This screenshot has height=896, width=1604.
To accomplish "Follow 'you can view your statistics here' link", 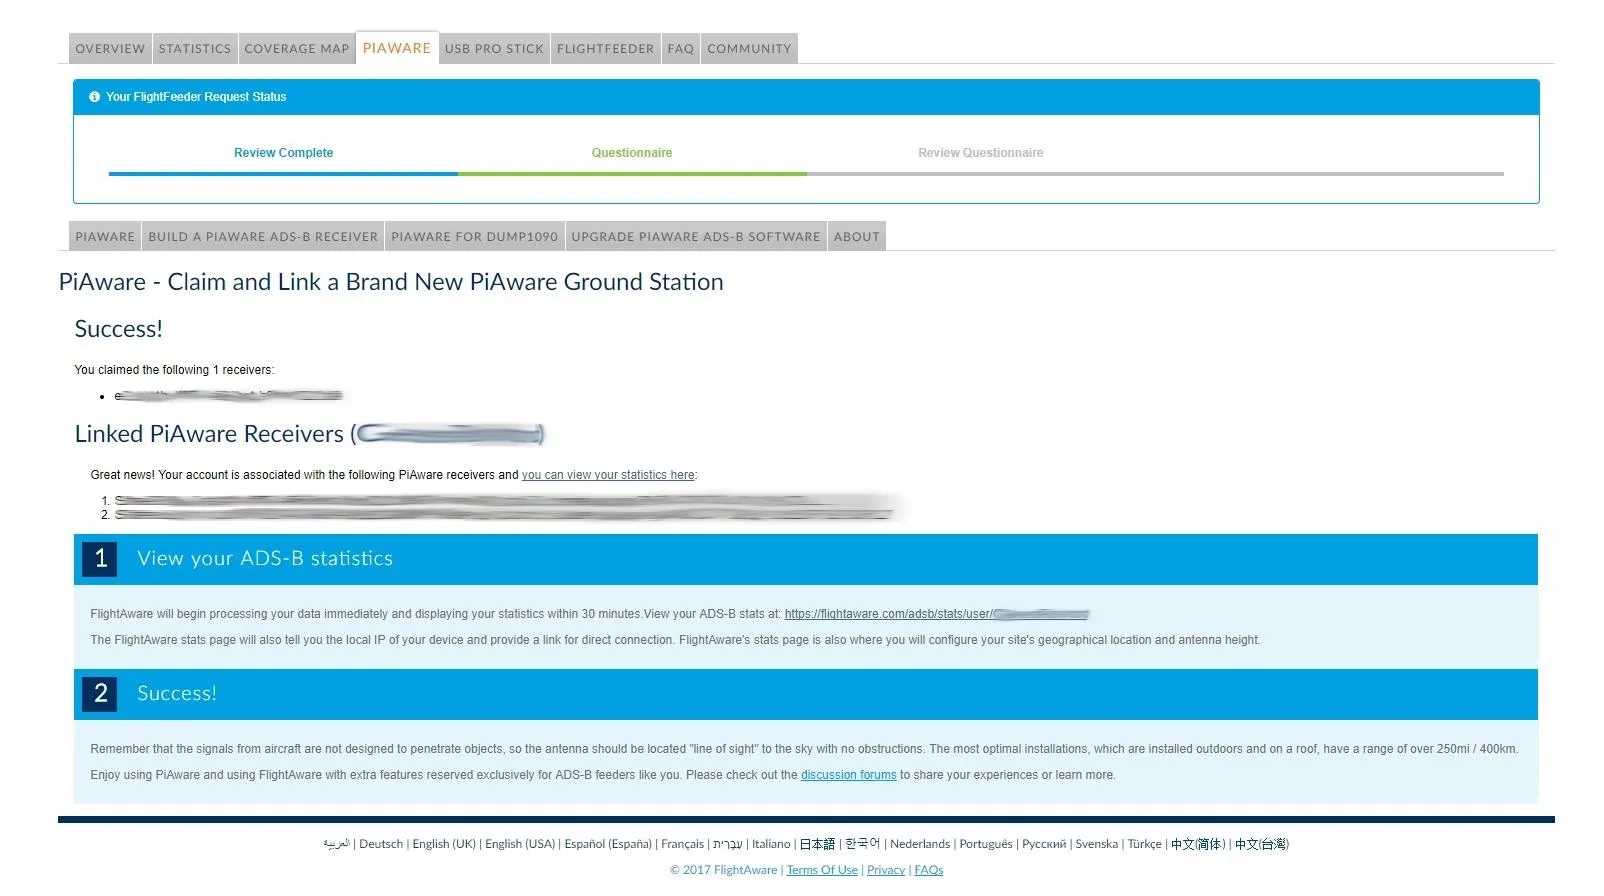I will pyautogui.click(x=608, y=475).
